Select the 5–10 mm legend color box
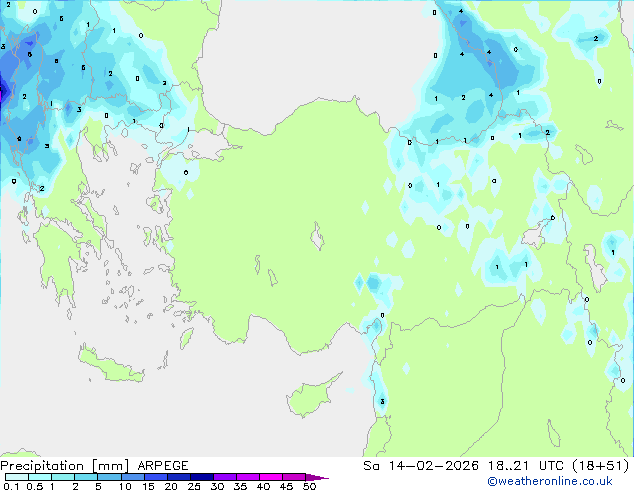This screenshot has height=490, width=634. [x=109, y=477]
